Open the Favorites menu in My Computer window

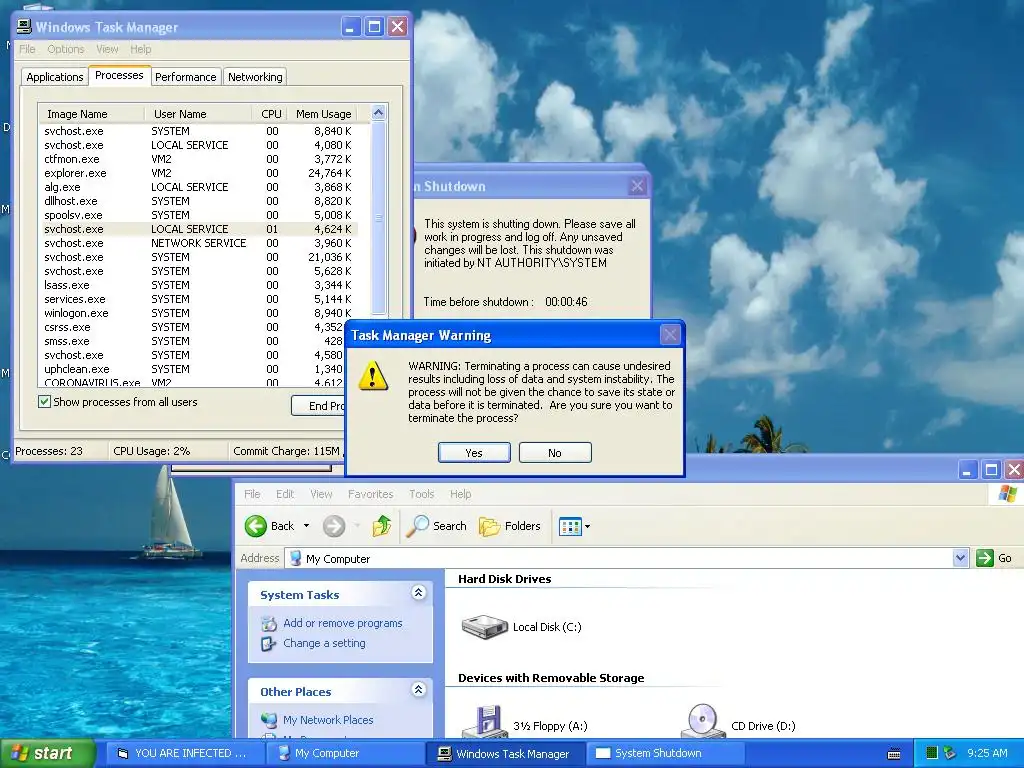coord(370,494)
